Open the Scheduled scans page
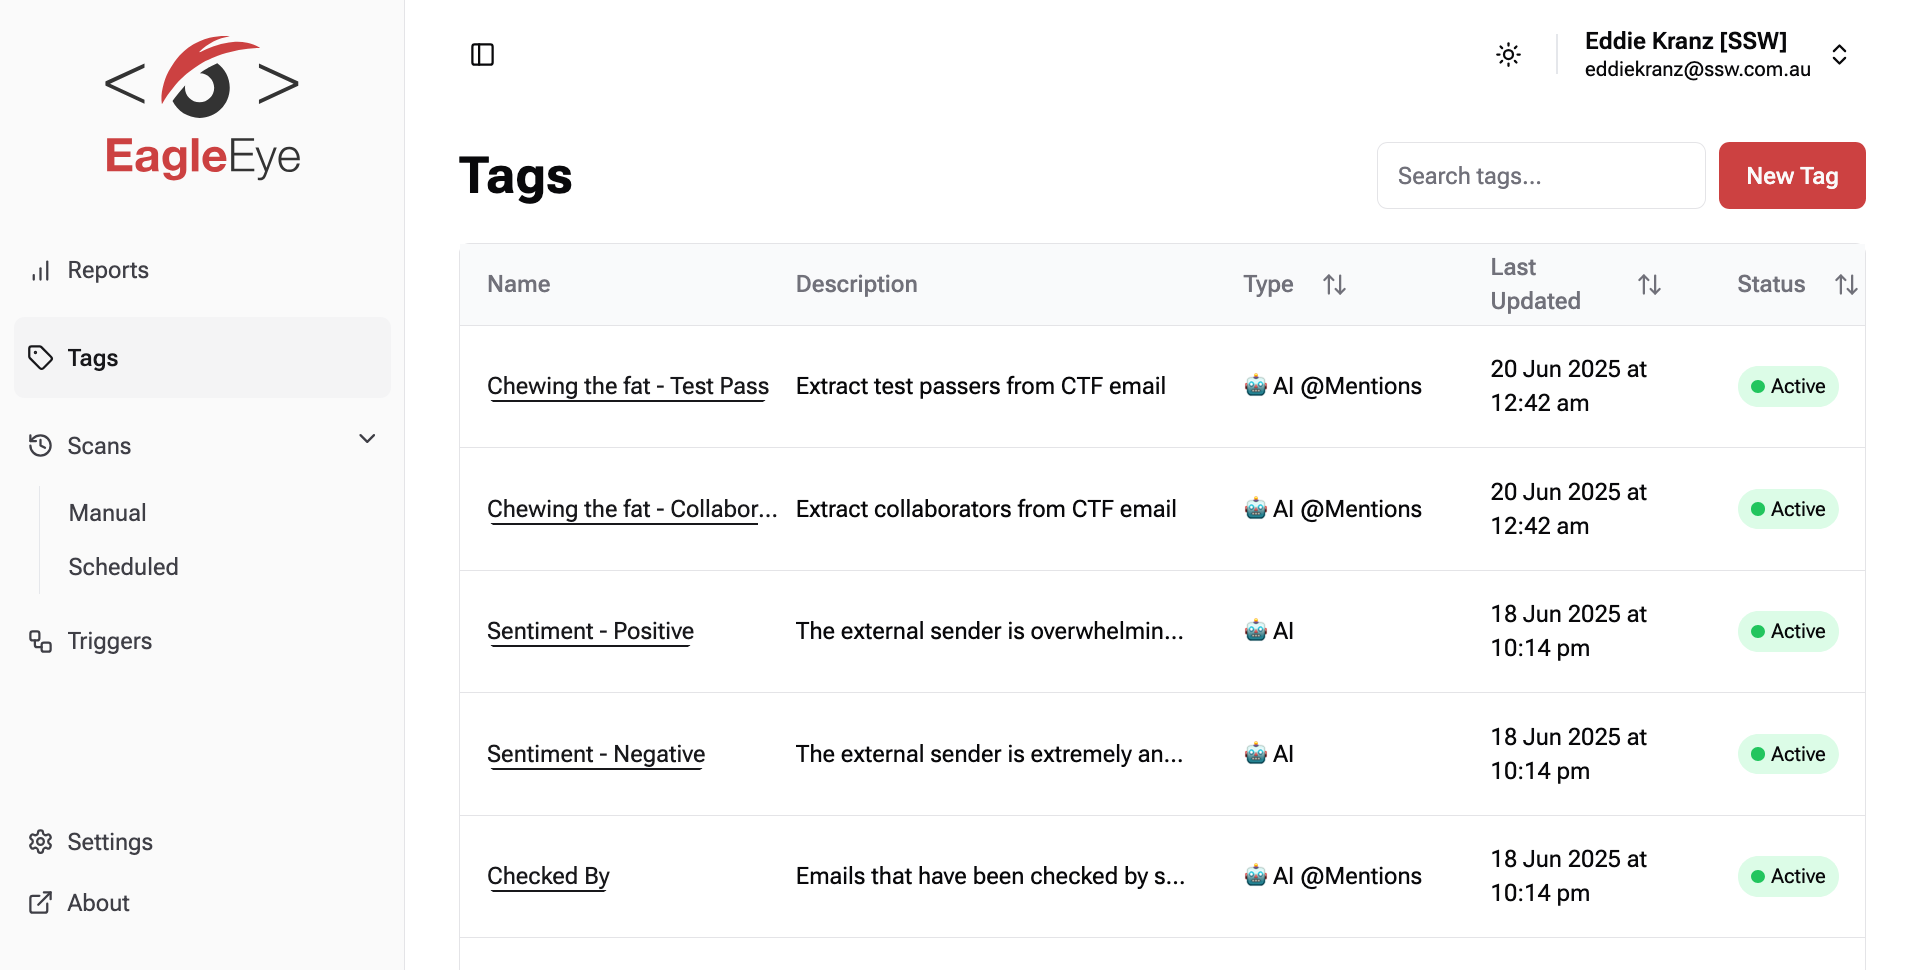Screen dimensions: 1920x970 click(123, 567)
